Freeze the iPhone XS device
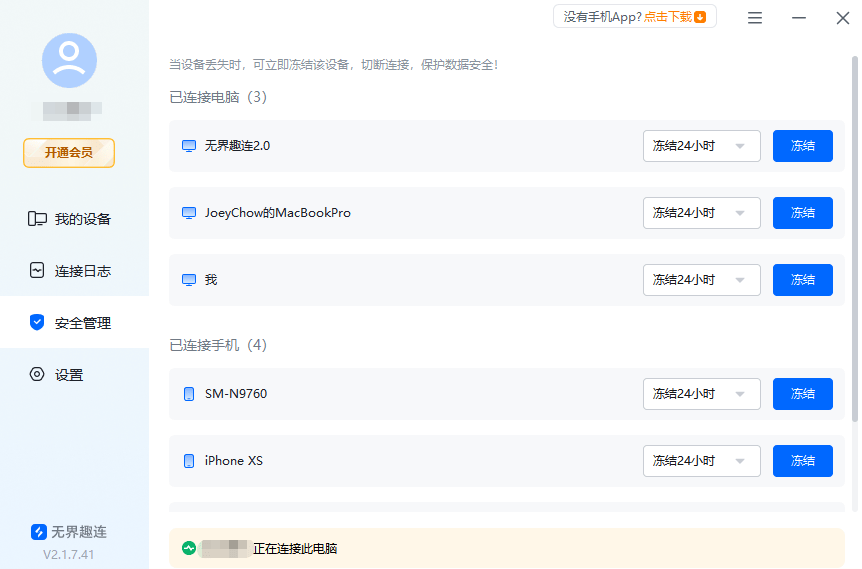The height and width of the screenshot is (569, 862). click(x=802, y=461)
